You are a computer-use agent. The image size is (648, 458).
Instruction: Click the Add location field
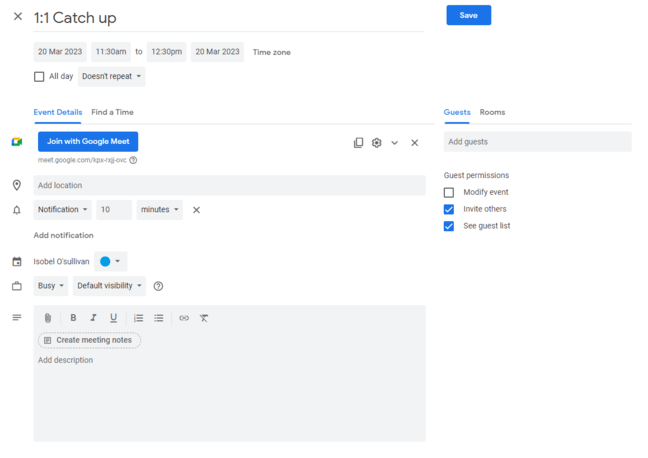coord(230,185)
